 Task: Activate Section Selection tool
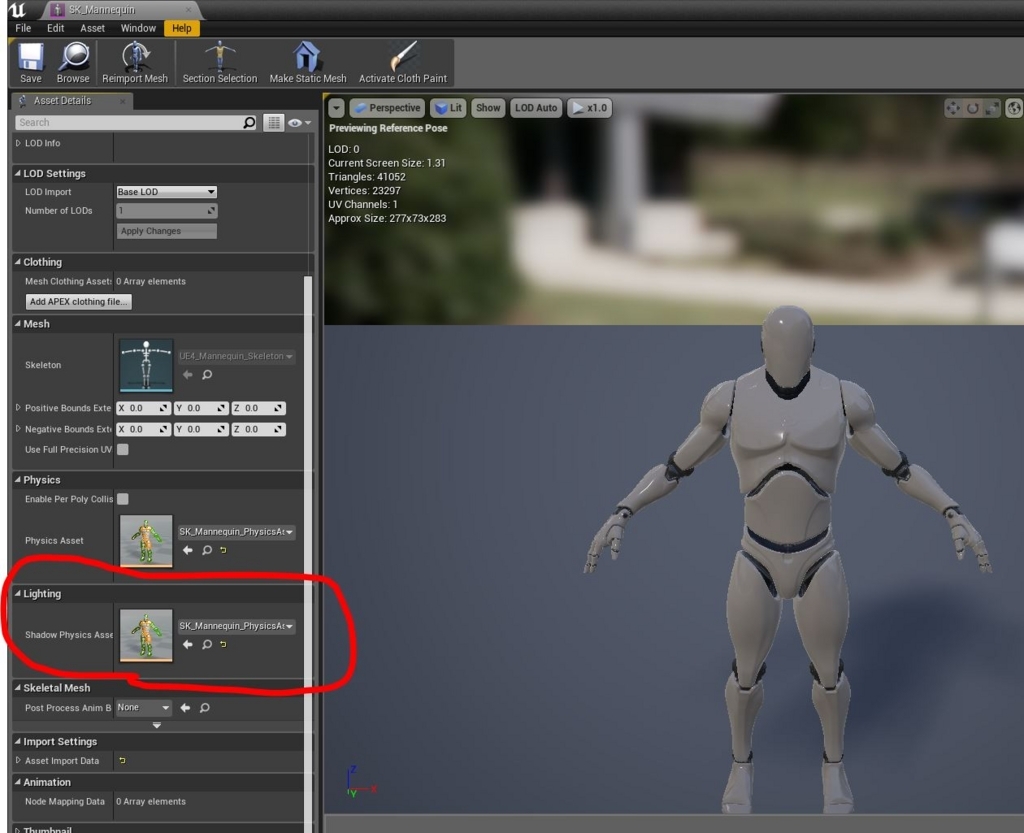(220, 57)
